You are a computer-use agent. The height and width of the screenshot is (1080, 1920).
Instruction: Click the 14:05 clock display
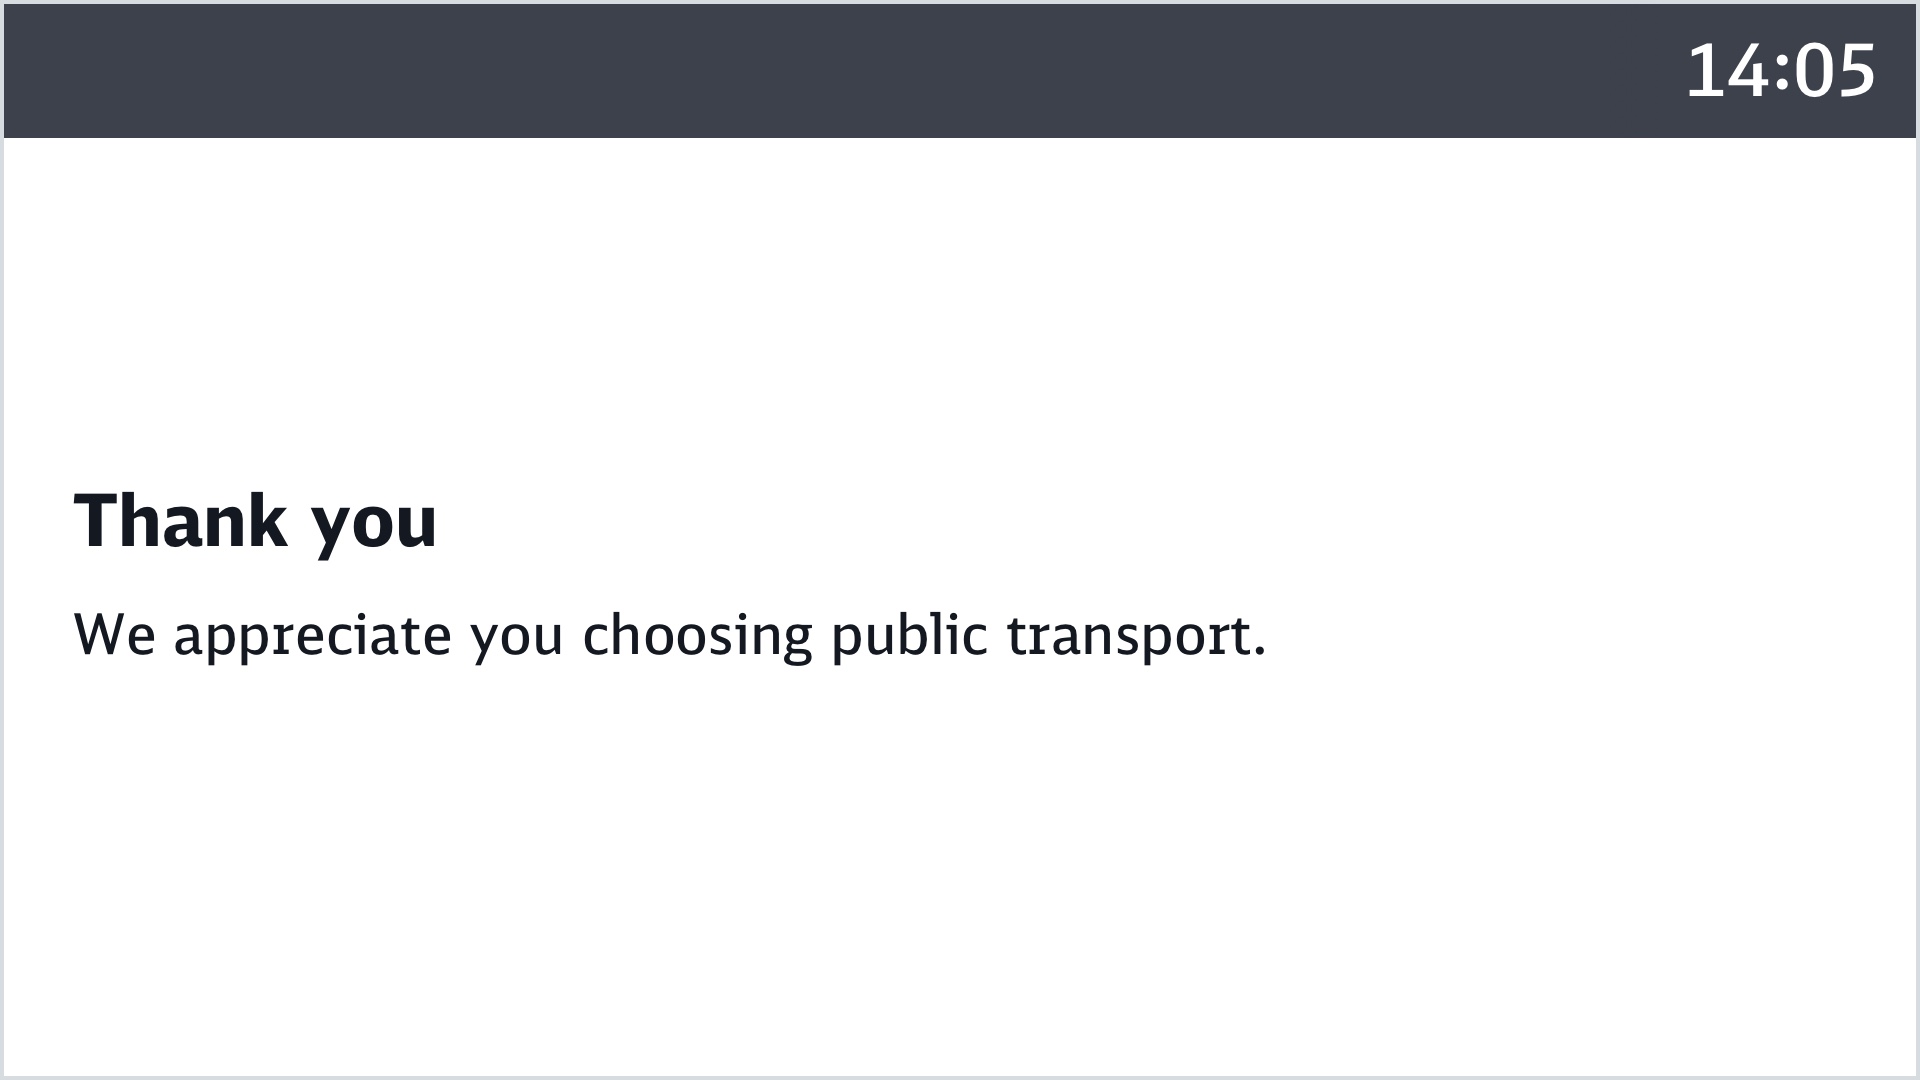coord(1780,71)
